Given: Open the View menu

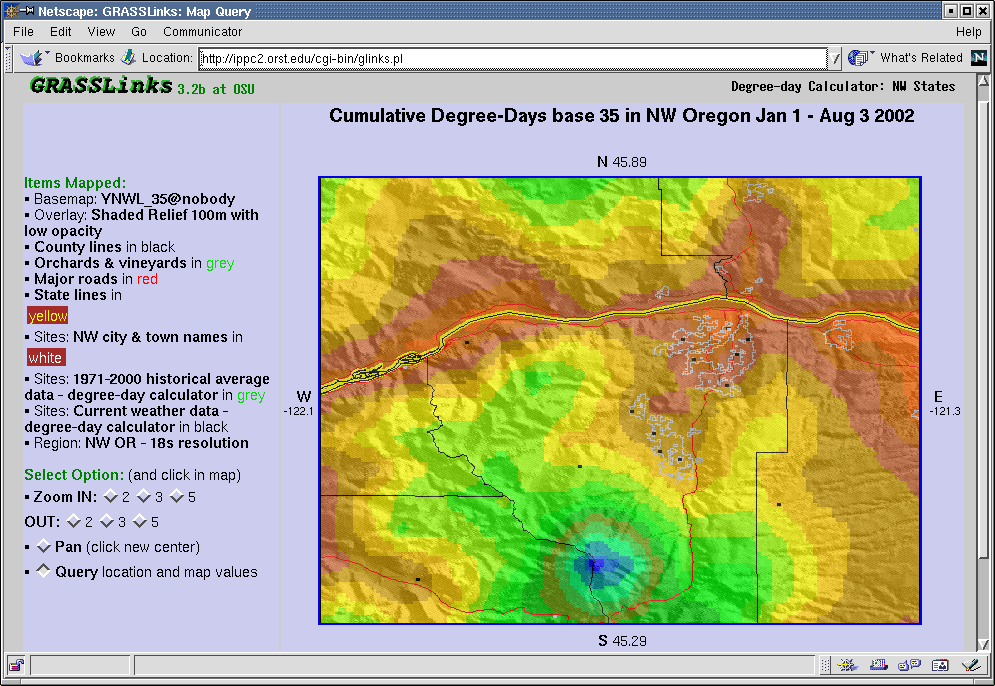Looking at the screenshot, I should pos(102,32).
